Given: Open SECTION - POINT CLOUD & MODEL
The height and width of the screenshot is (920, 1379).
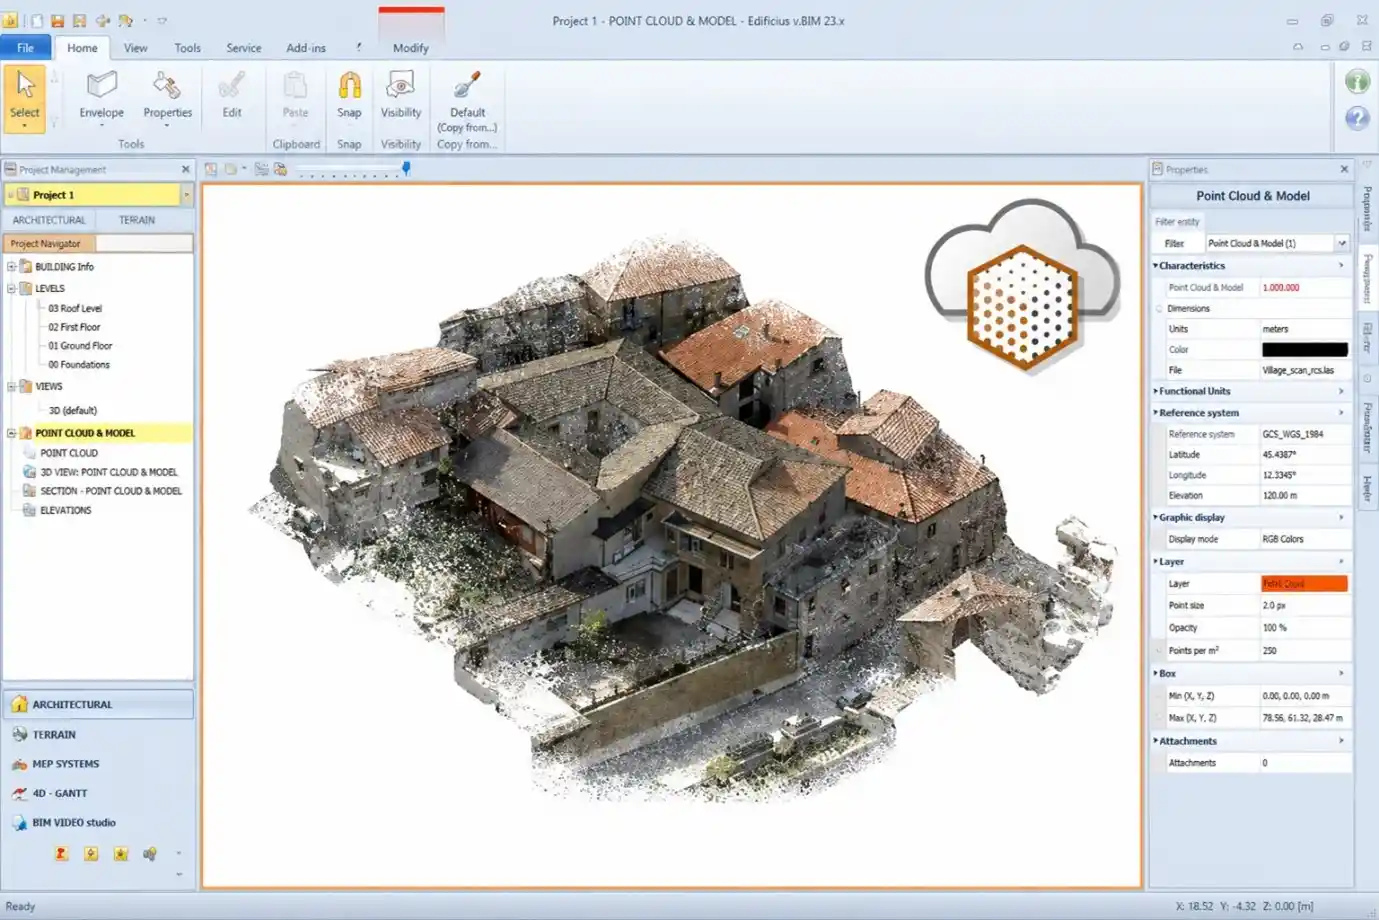Looking at the screenshot, I should click(110, 491).
